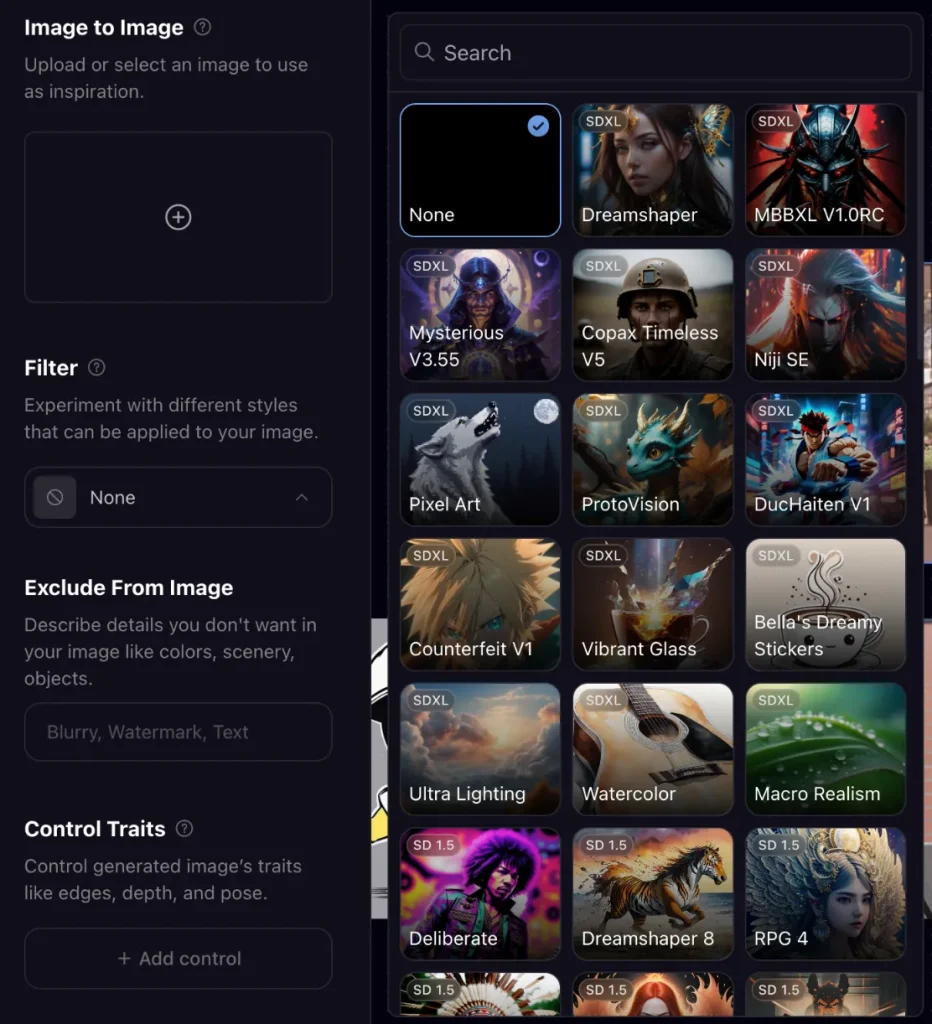Click the help icon beside Image to Image
The image size is (932, 1024).
203,27
